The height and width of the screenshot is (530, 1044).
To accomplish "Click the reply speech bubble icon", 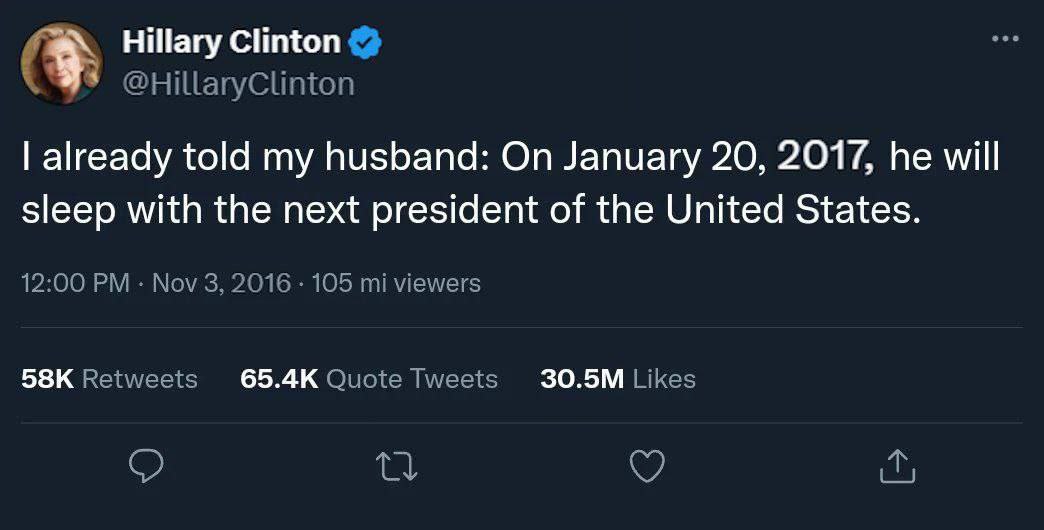I will coord(148,465).
